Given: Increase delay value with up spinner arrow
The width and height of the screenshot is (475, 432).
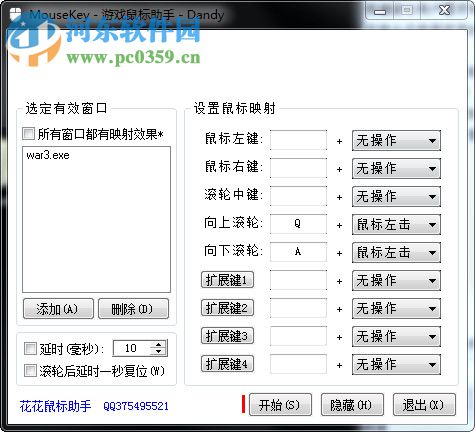Looking at the screenshot, I should pos(159,345).
